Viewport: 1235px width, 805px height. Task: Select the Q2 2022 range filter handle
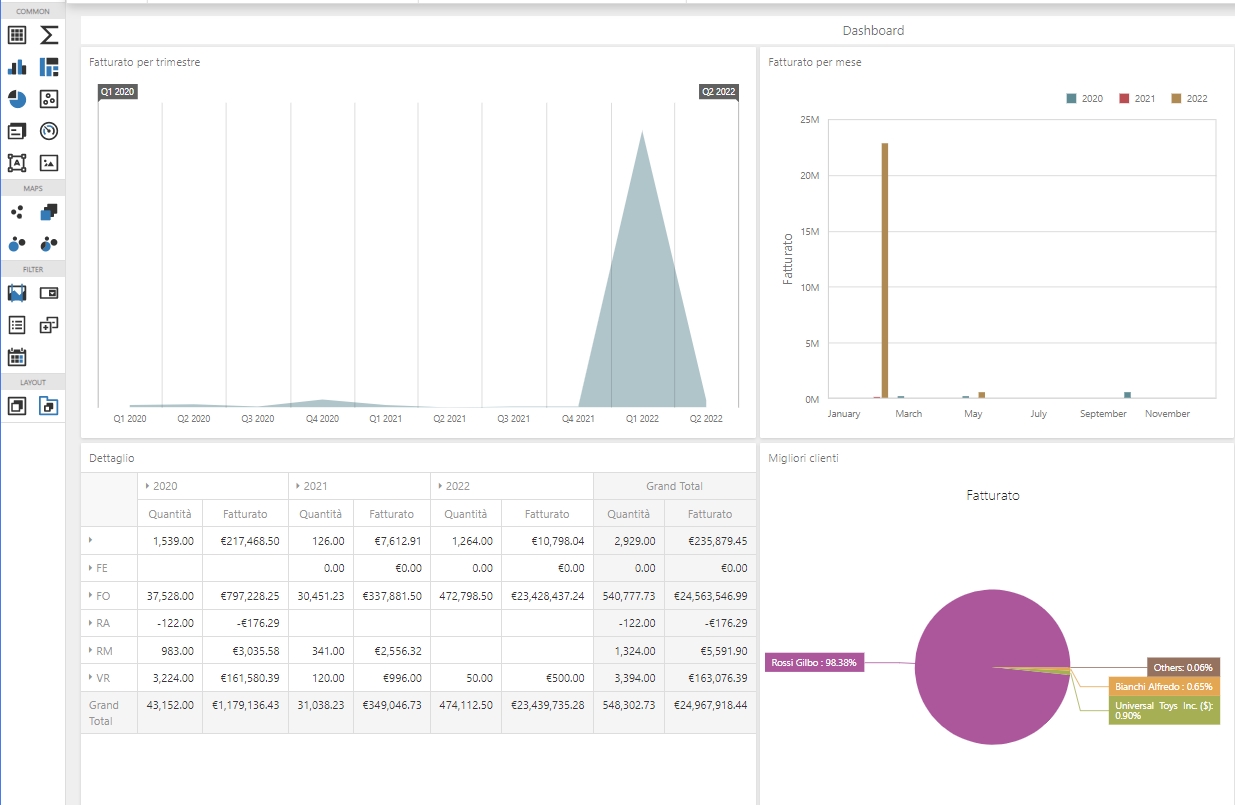click(718, 92)
